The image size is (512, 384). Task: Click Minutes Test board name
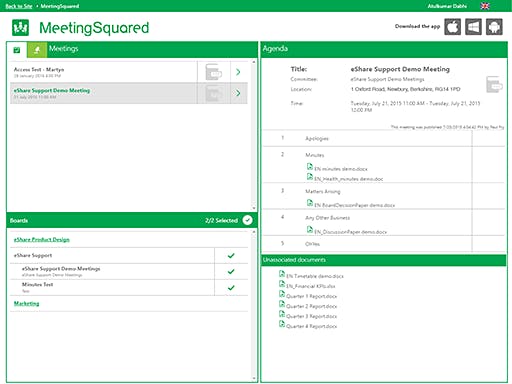pos(37,285)
